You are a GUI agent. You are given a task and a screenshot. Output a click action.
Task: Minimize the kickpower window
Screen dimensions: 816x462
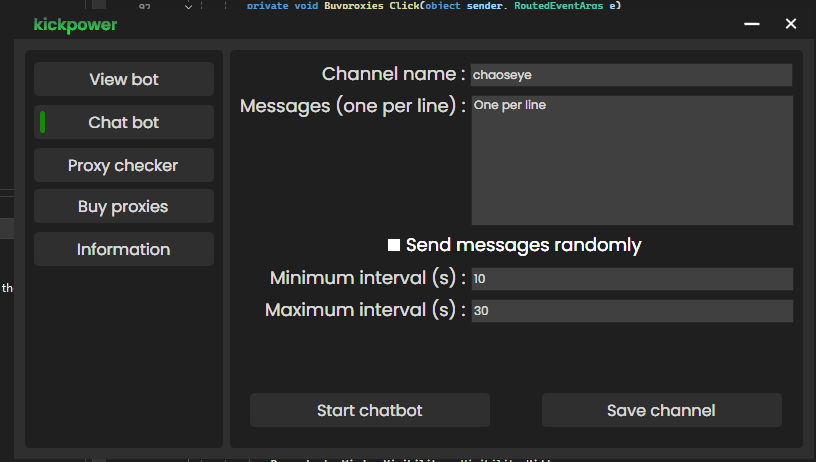click(752, 24)
